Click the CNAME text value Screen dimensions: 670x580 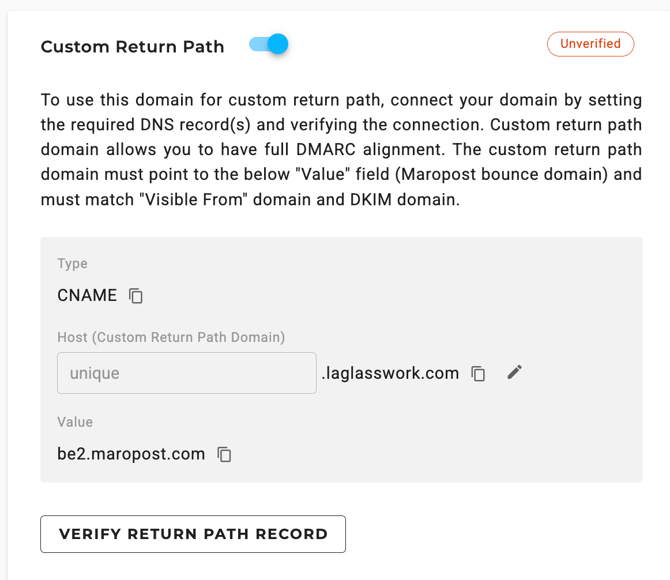point(87,295)
